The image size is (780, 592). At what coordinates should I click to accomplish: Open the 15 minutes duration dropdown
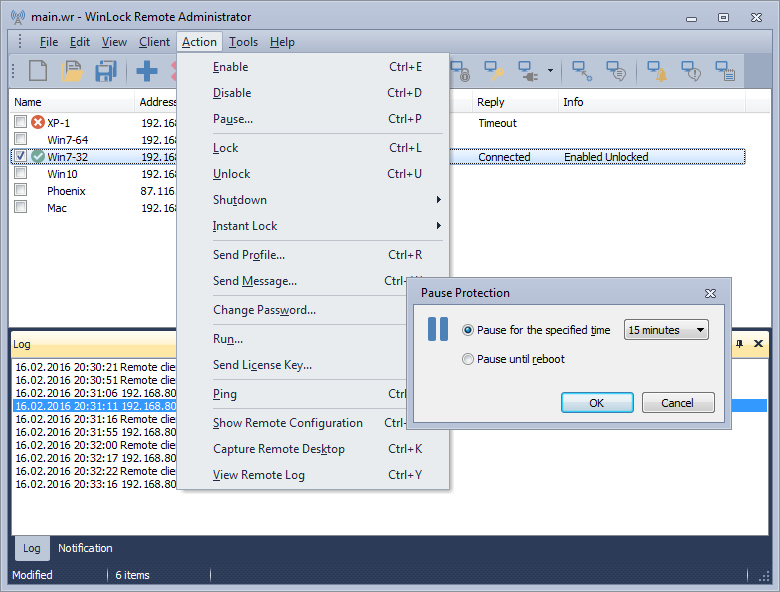[x=666, y=330]
